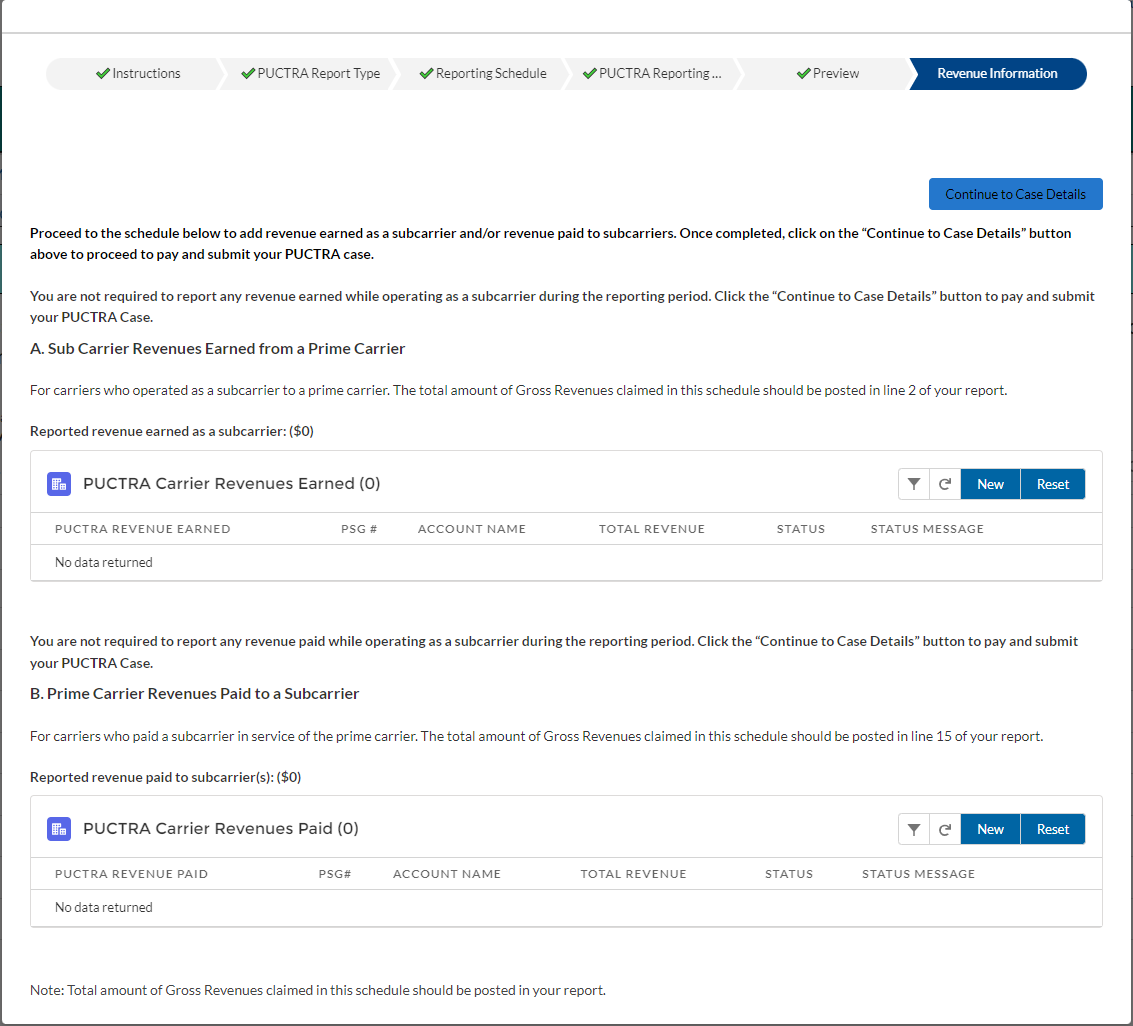Refresh the PUCTRA Carrier Revenues Earned list
This screenshot has height=1026, width=1133.
coord(944,484)
